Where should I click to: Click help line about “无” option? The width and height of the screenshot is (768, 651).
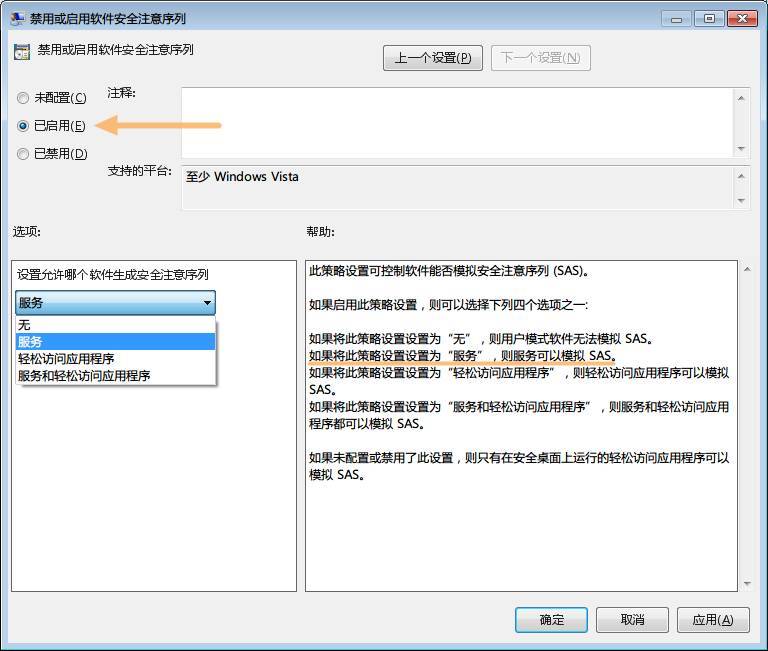tap(480, 338)
